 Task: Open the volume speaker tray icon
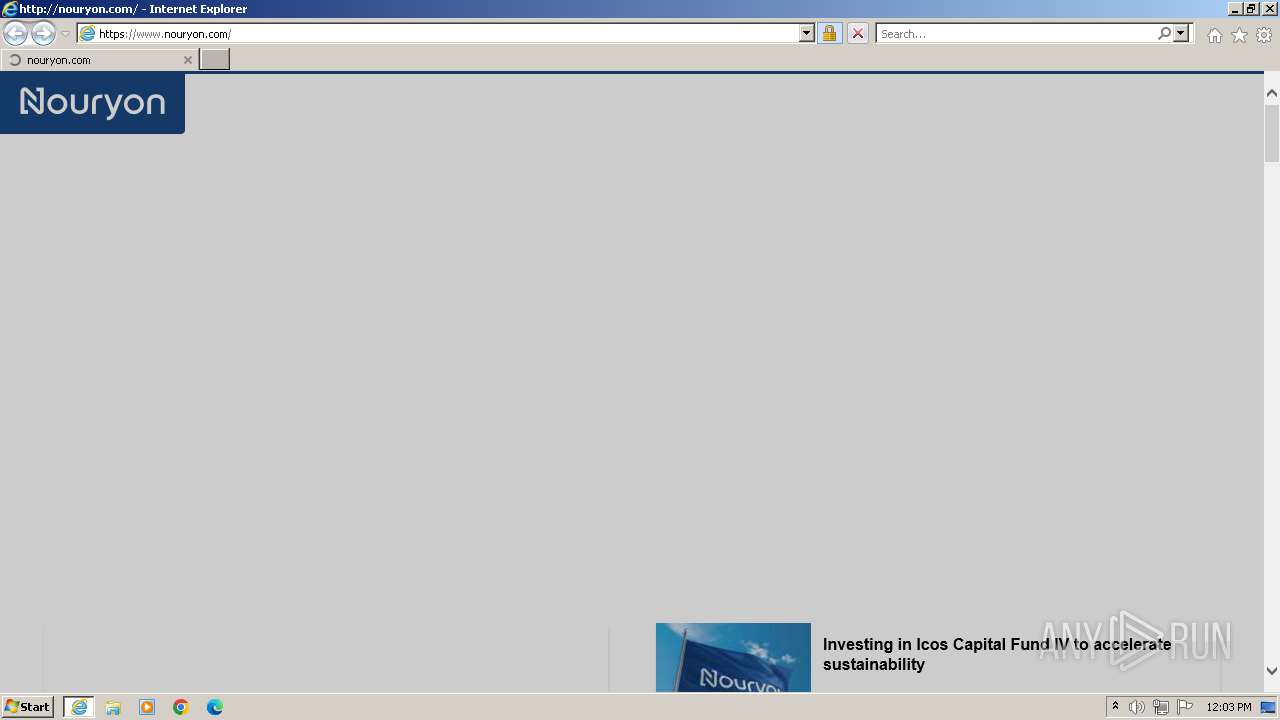coord(1137,707)
